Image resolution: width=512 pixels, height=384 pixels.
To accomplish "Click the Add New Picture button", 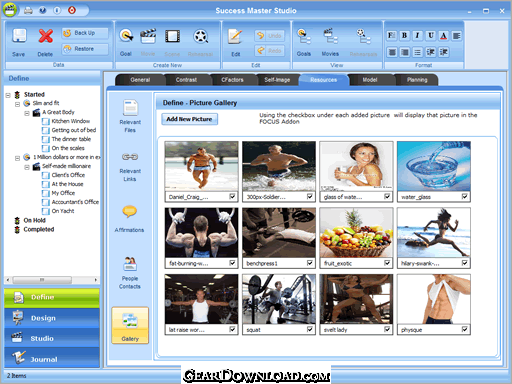I will pyautogui.click(x=189, y=119).
